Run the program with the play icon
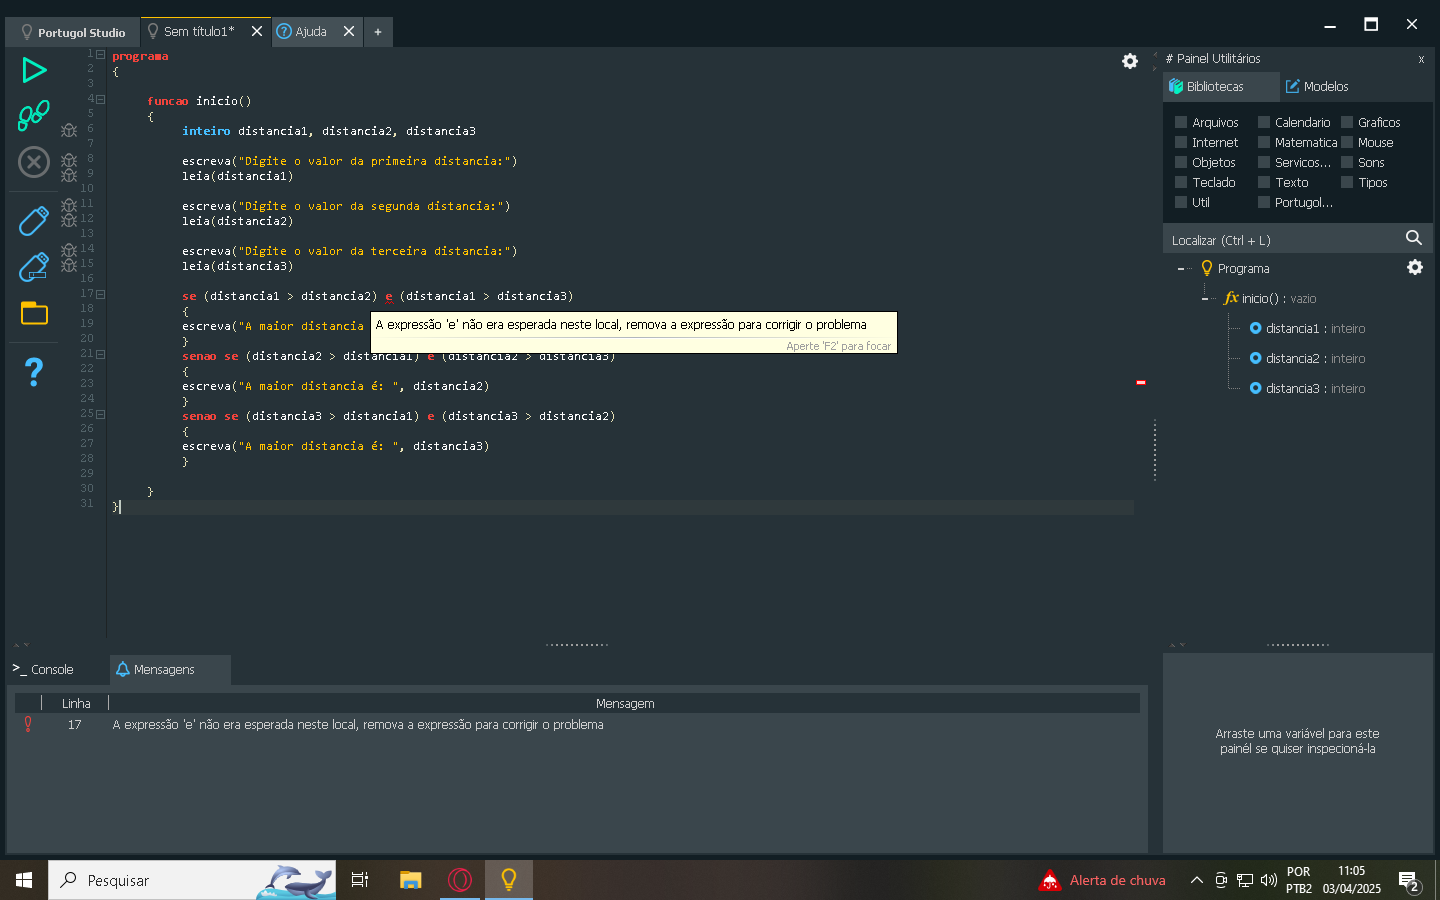1440x900 pixels. [34, 70]
